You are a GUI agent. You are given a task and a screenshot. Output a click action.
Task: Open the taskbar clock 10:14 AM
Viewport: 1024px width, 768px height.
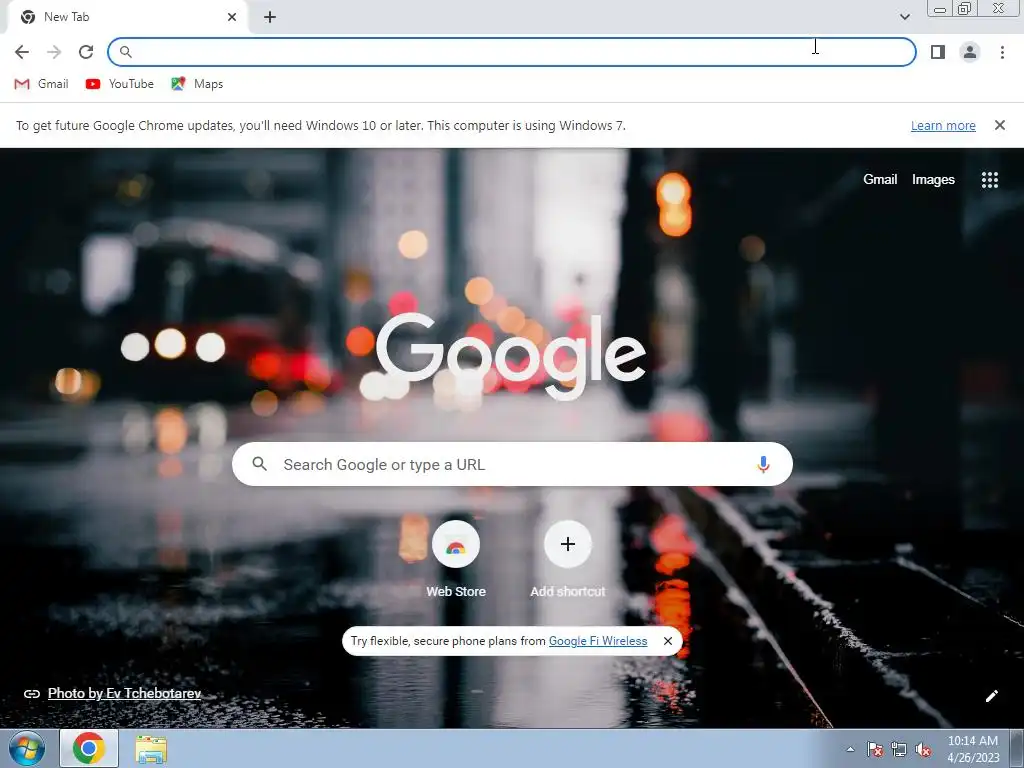(x=973, y=749)
